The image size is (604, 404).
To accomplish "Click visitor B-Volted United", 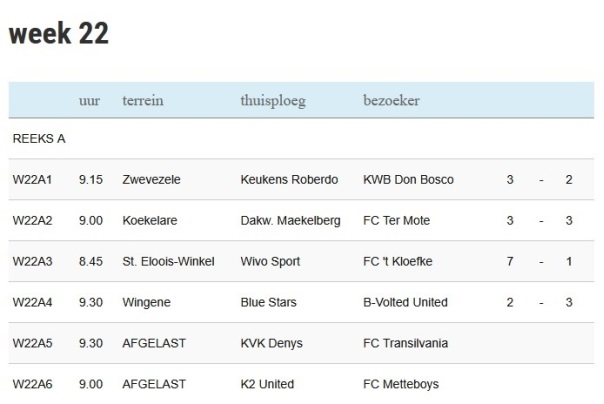I will [405, 302].
